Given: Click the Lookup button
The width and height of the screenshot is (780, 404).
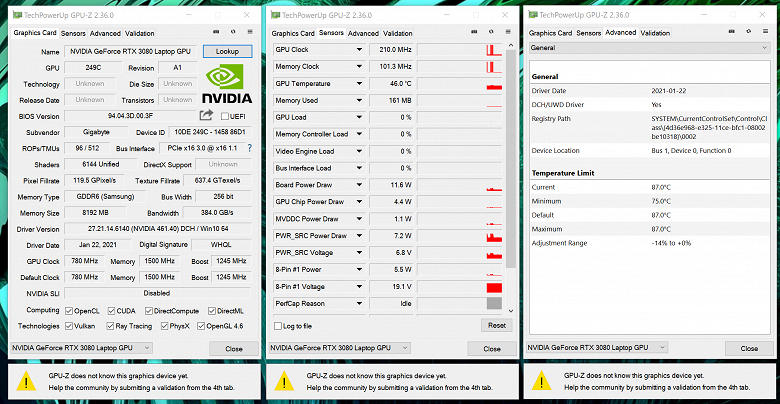Looking at the screenshot, I should [228, 51].
